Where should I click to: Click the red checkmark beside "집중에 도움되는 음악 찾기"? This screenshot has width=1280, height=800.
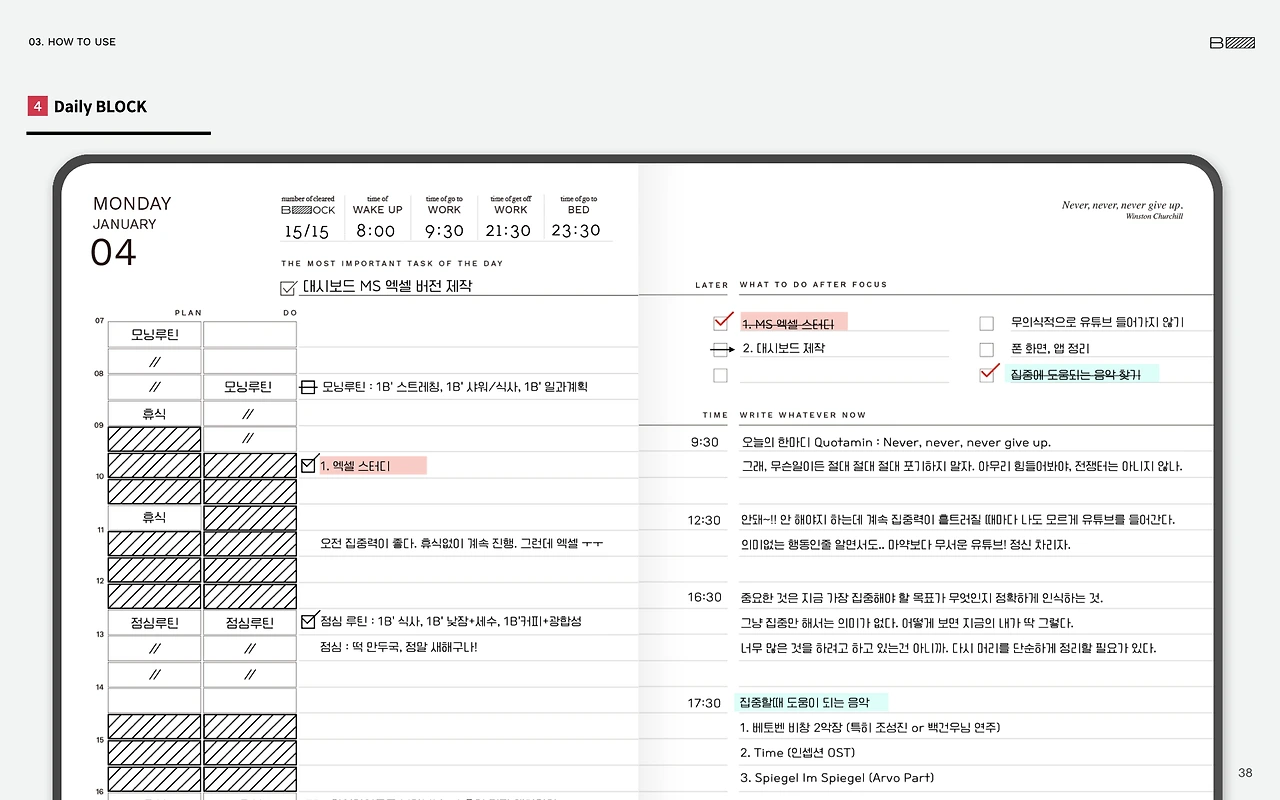click(x=985, y=374)
